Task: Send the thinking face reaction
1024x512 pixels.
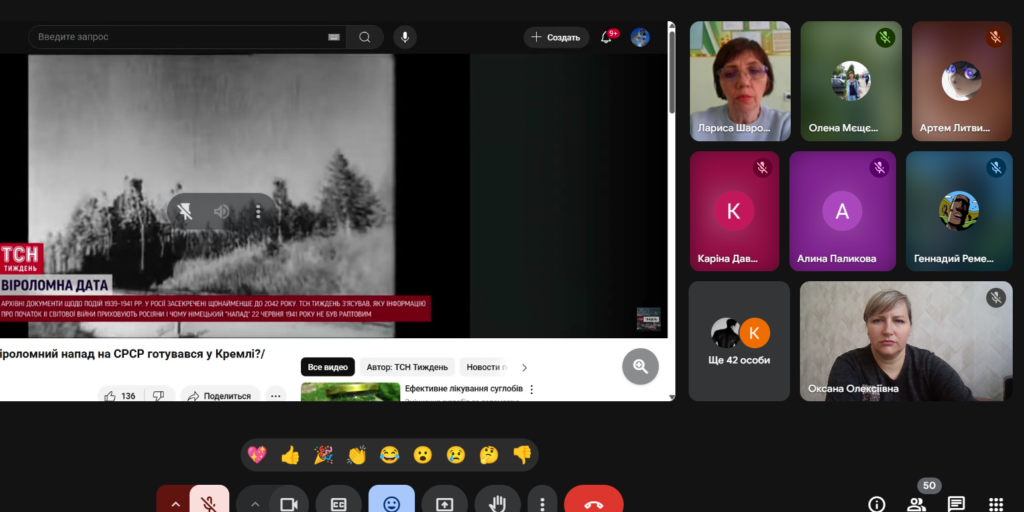Action: click(x=489, y=455)
